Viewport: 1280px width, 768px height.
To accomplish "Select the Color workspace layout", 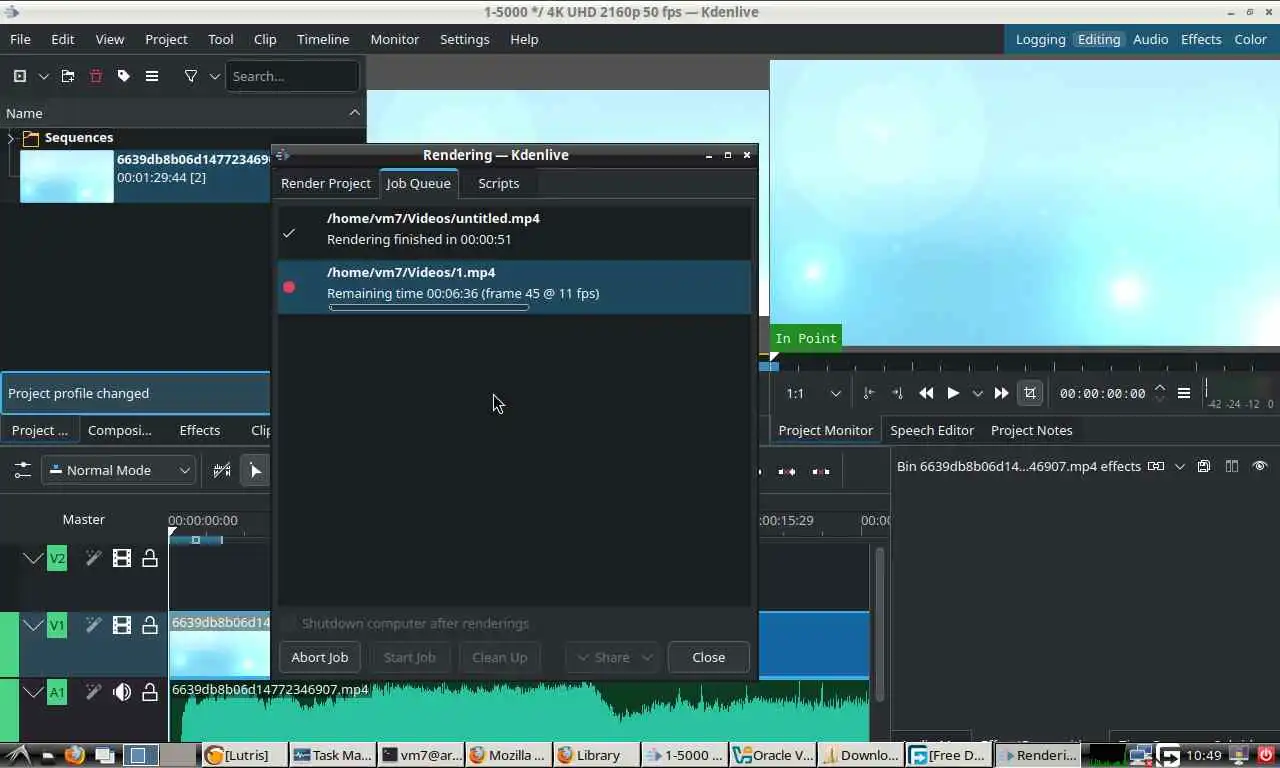I will 1250,39.
